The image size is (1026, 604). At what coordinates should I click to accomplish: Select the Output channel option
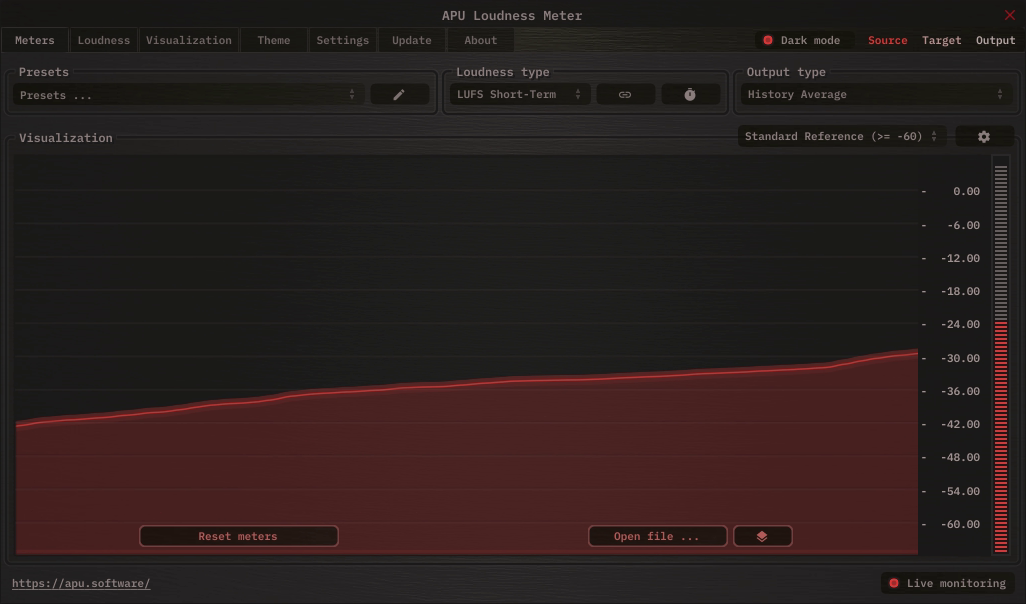pos(995,40)
